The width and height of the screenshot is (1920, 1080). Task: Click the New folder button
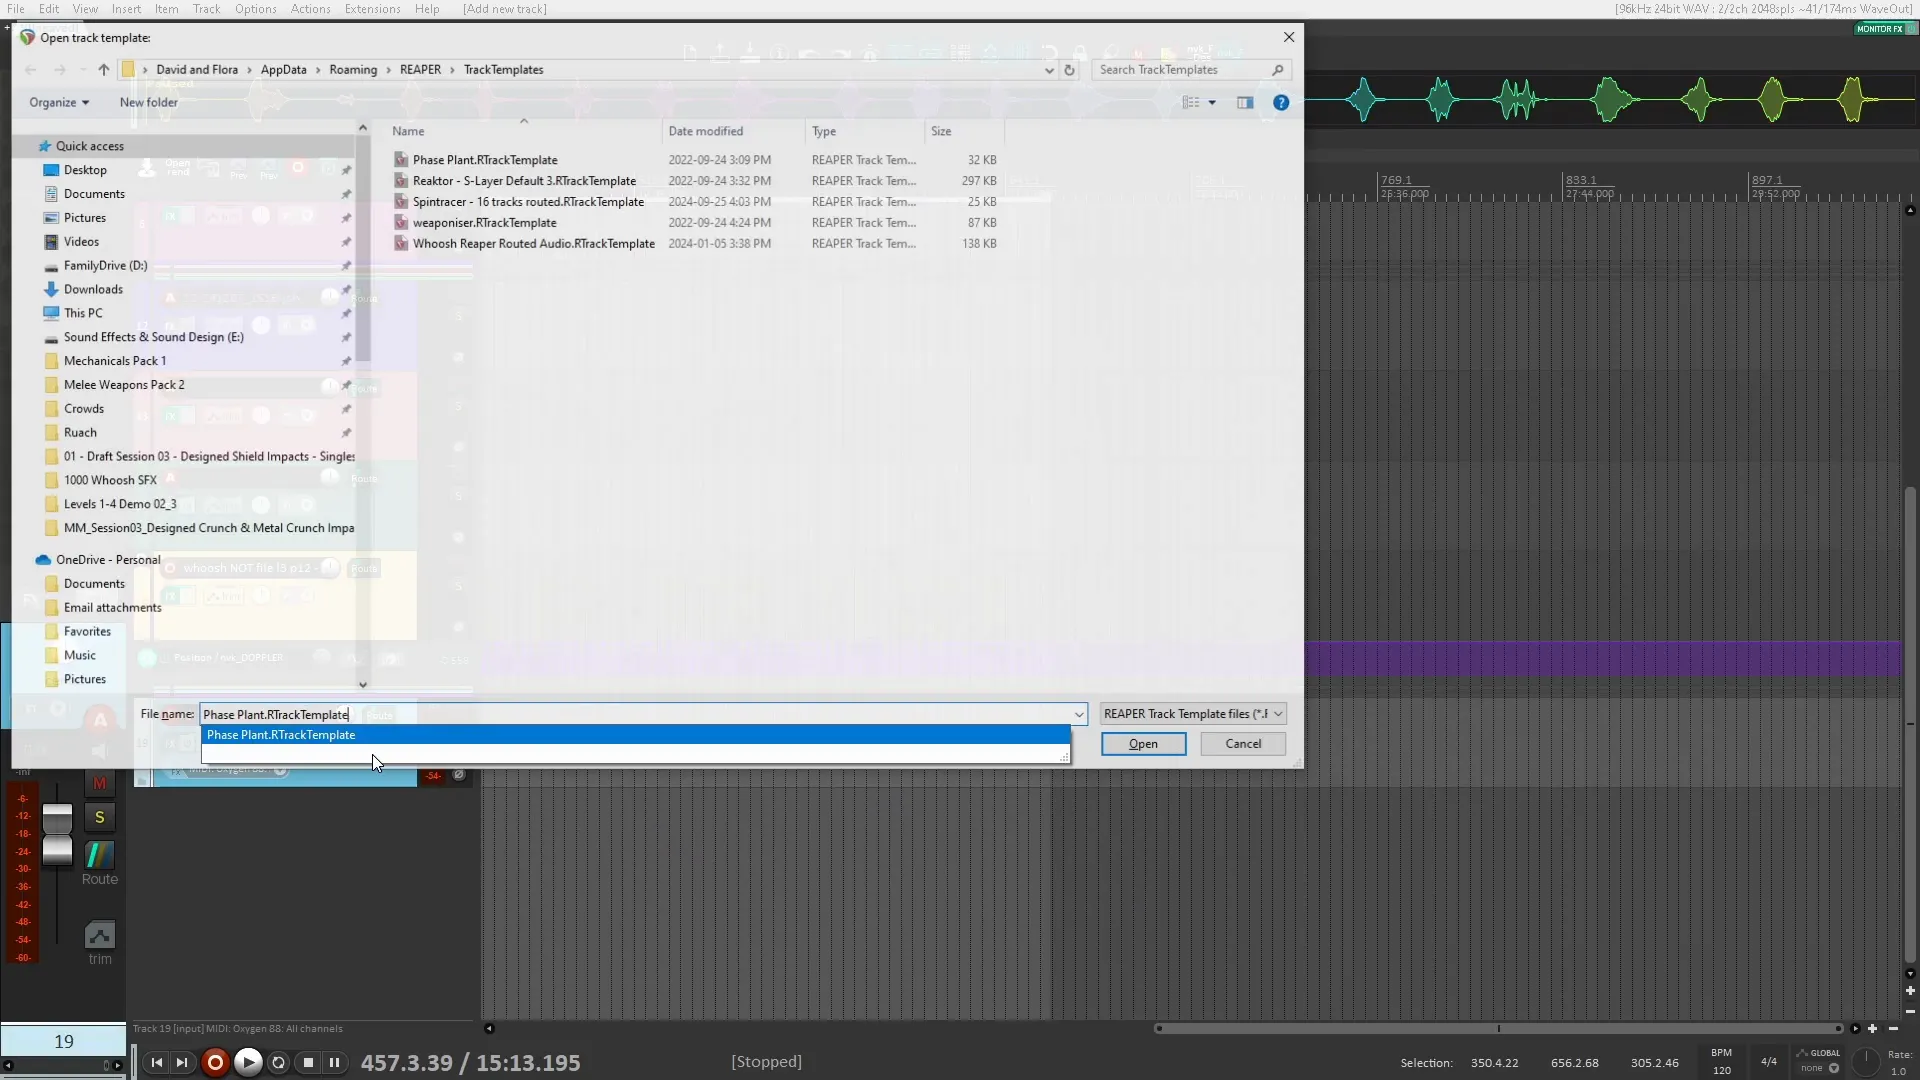tap(148, 102)
